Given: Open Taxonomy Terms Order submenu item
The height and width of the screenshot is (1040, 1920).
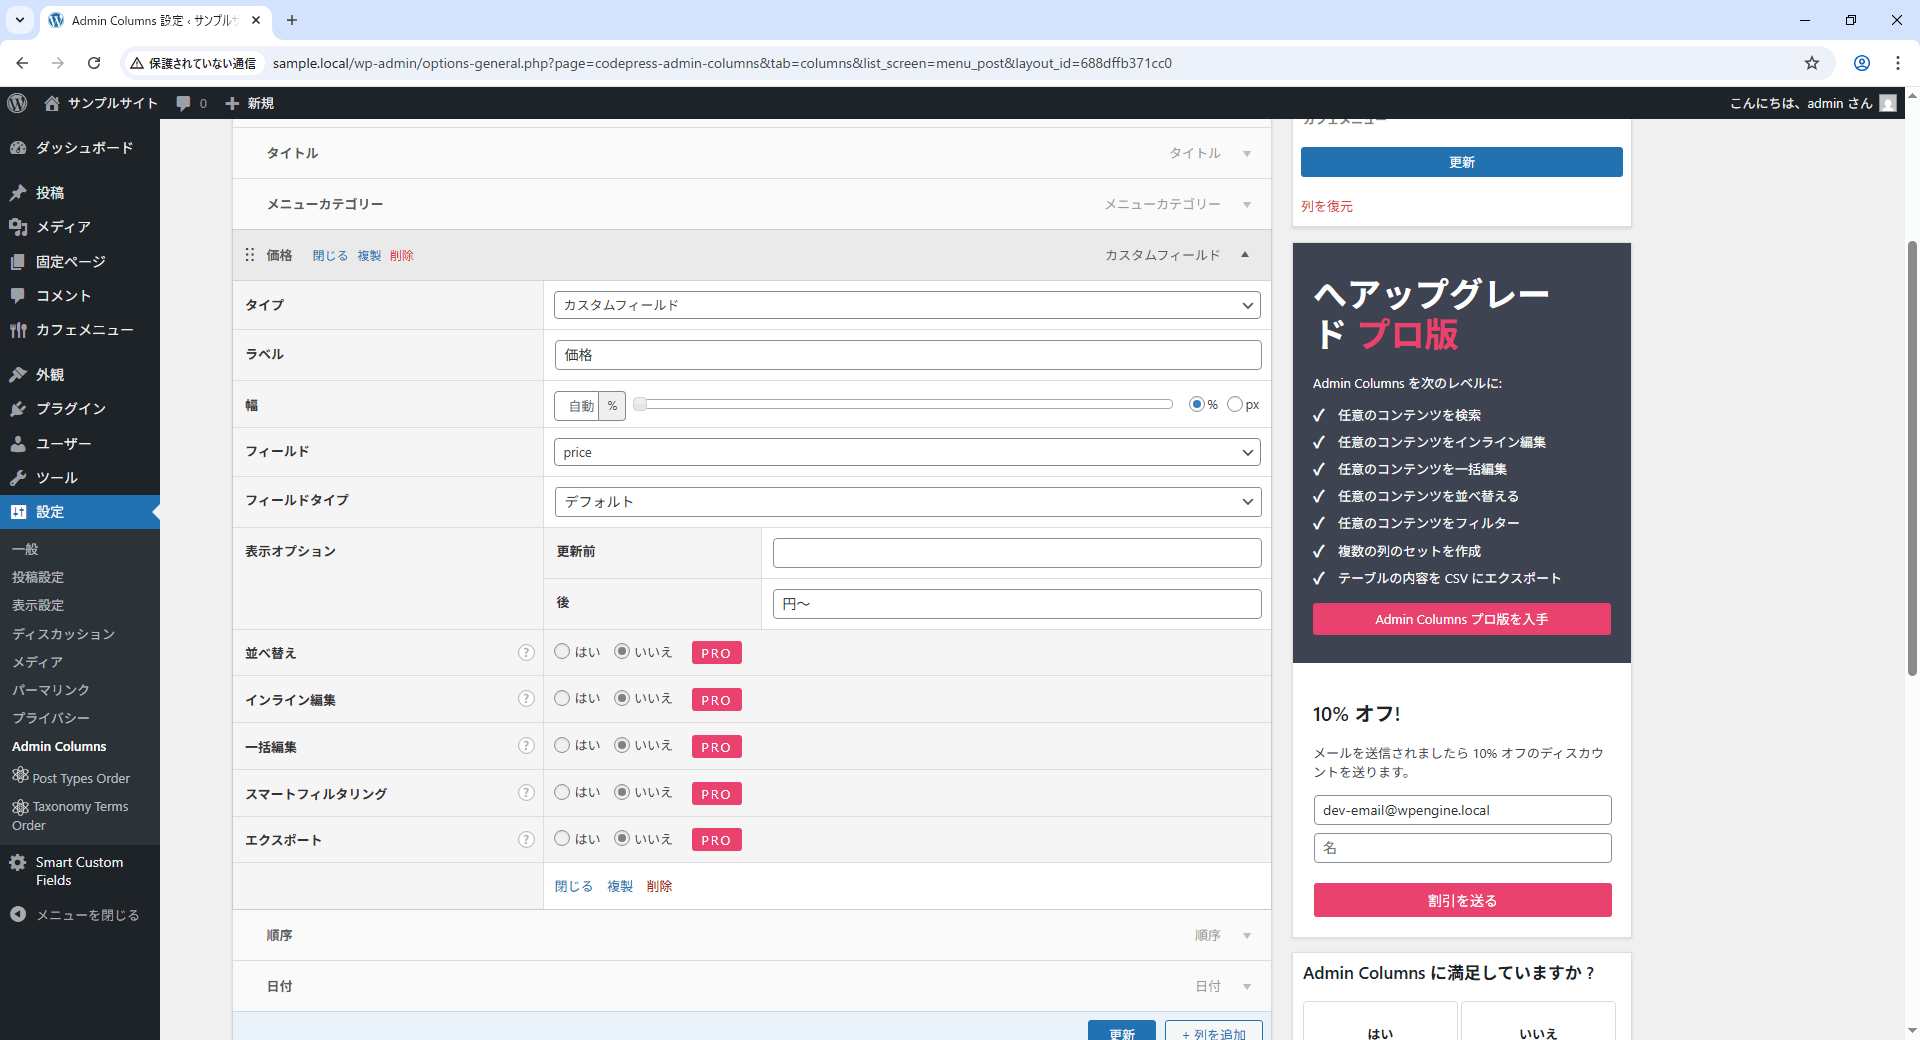Looking at the screenshot, I should (70, 815).
